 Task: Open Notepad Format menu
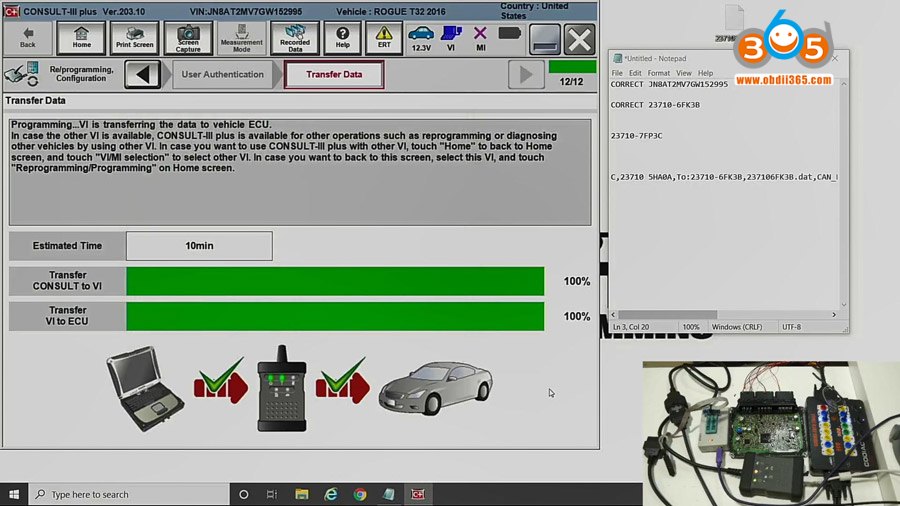click(658, 73)
